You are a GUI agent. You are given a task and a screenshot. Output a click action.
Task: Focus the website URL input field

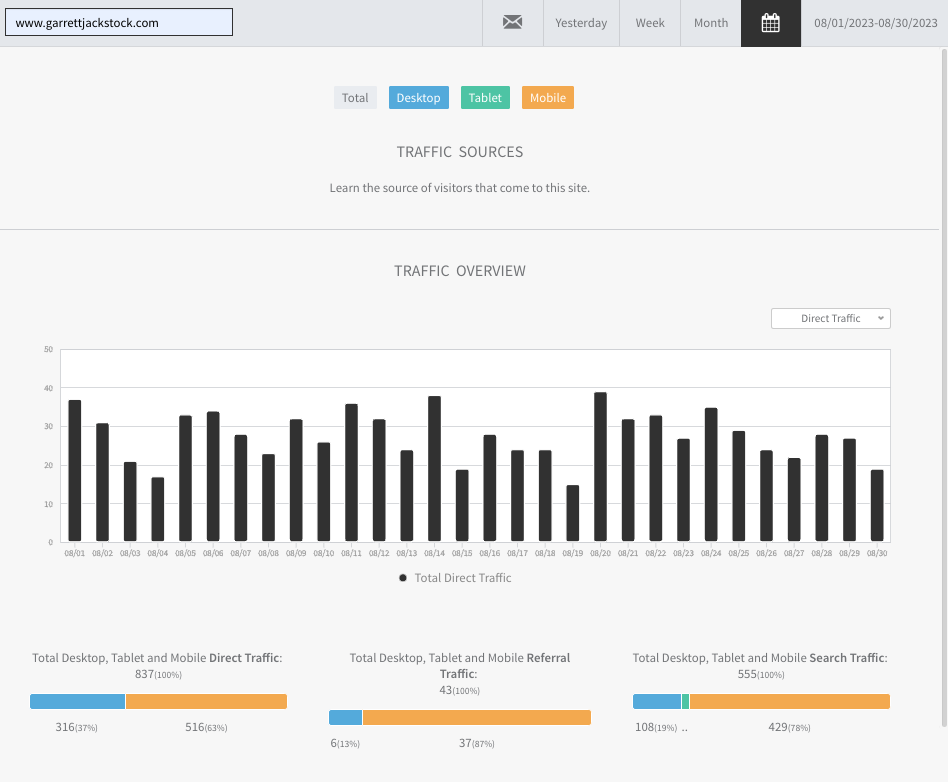[x=119, y=22]
